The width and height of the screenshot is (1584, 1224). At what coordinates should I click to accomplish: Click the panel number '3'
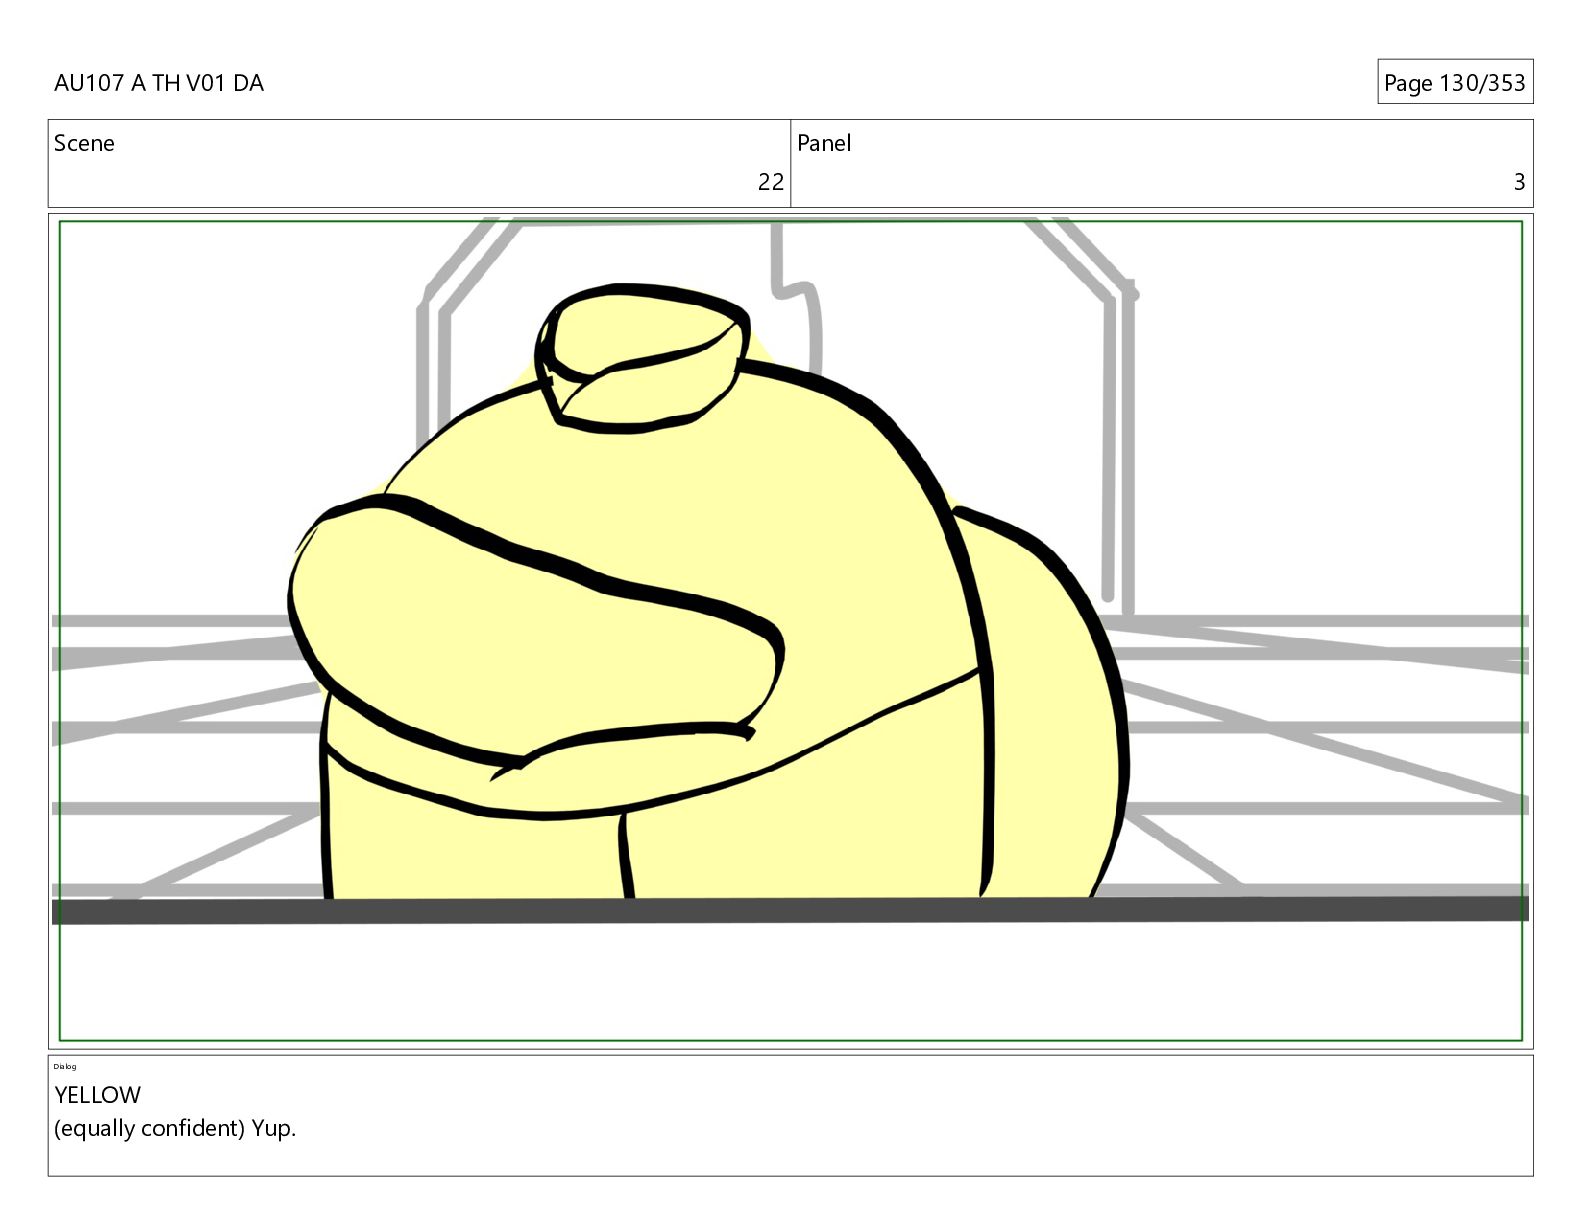1519,181
